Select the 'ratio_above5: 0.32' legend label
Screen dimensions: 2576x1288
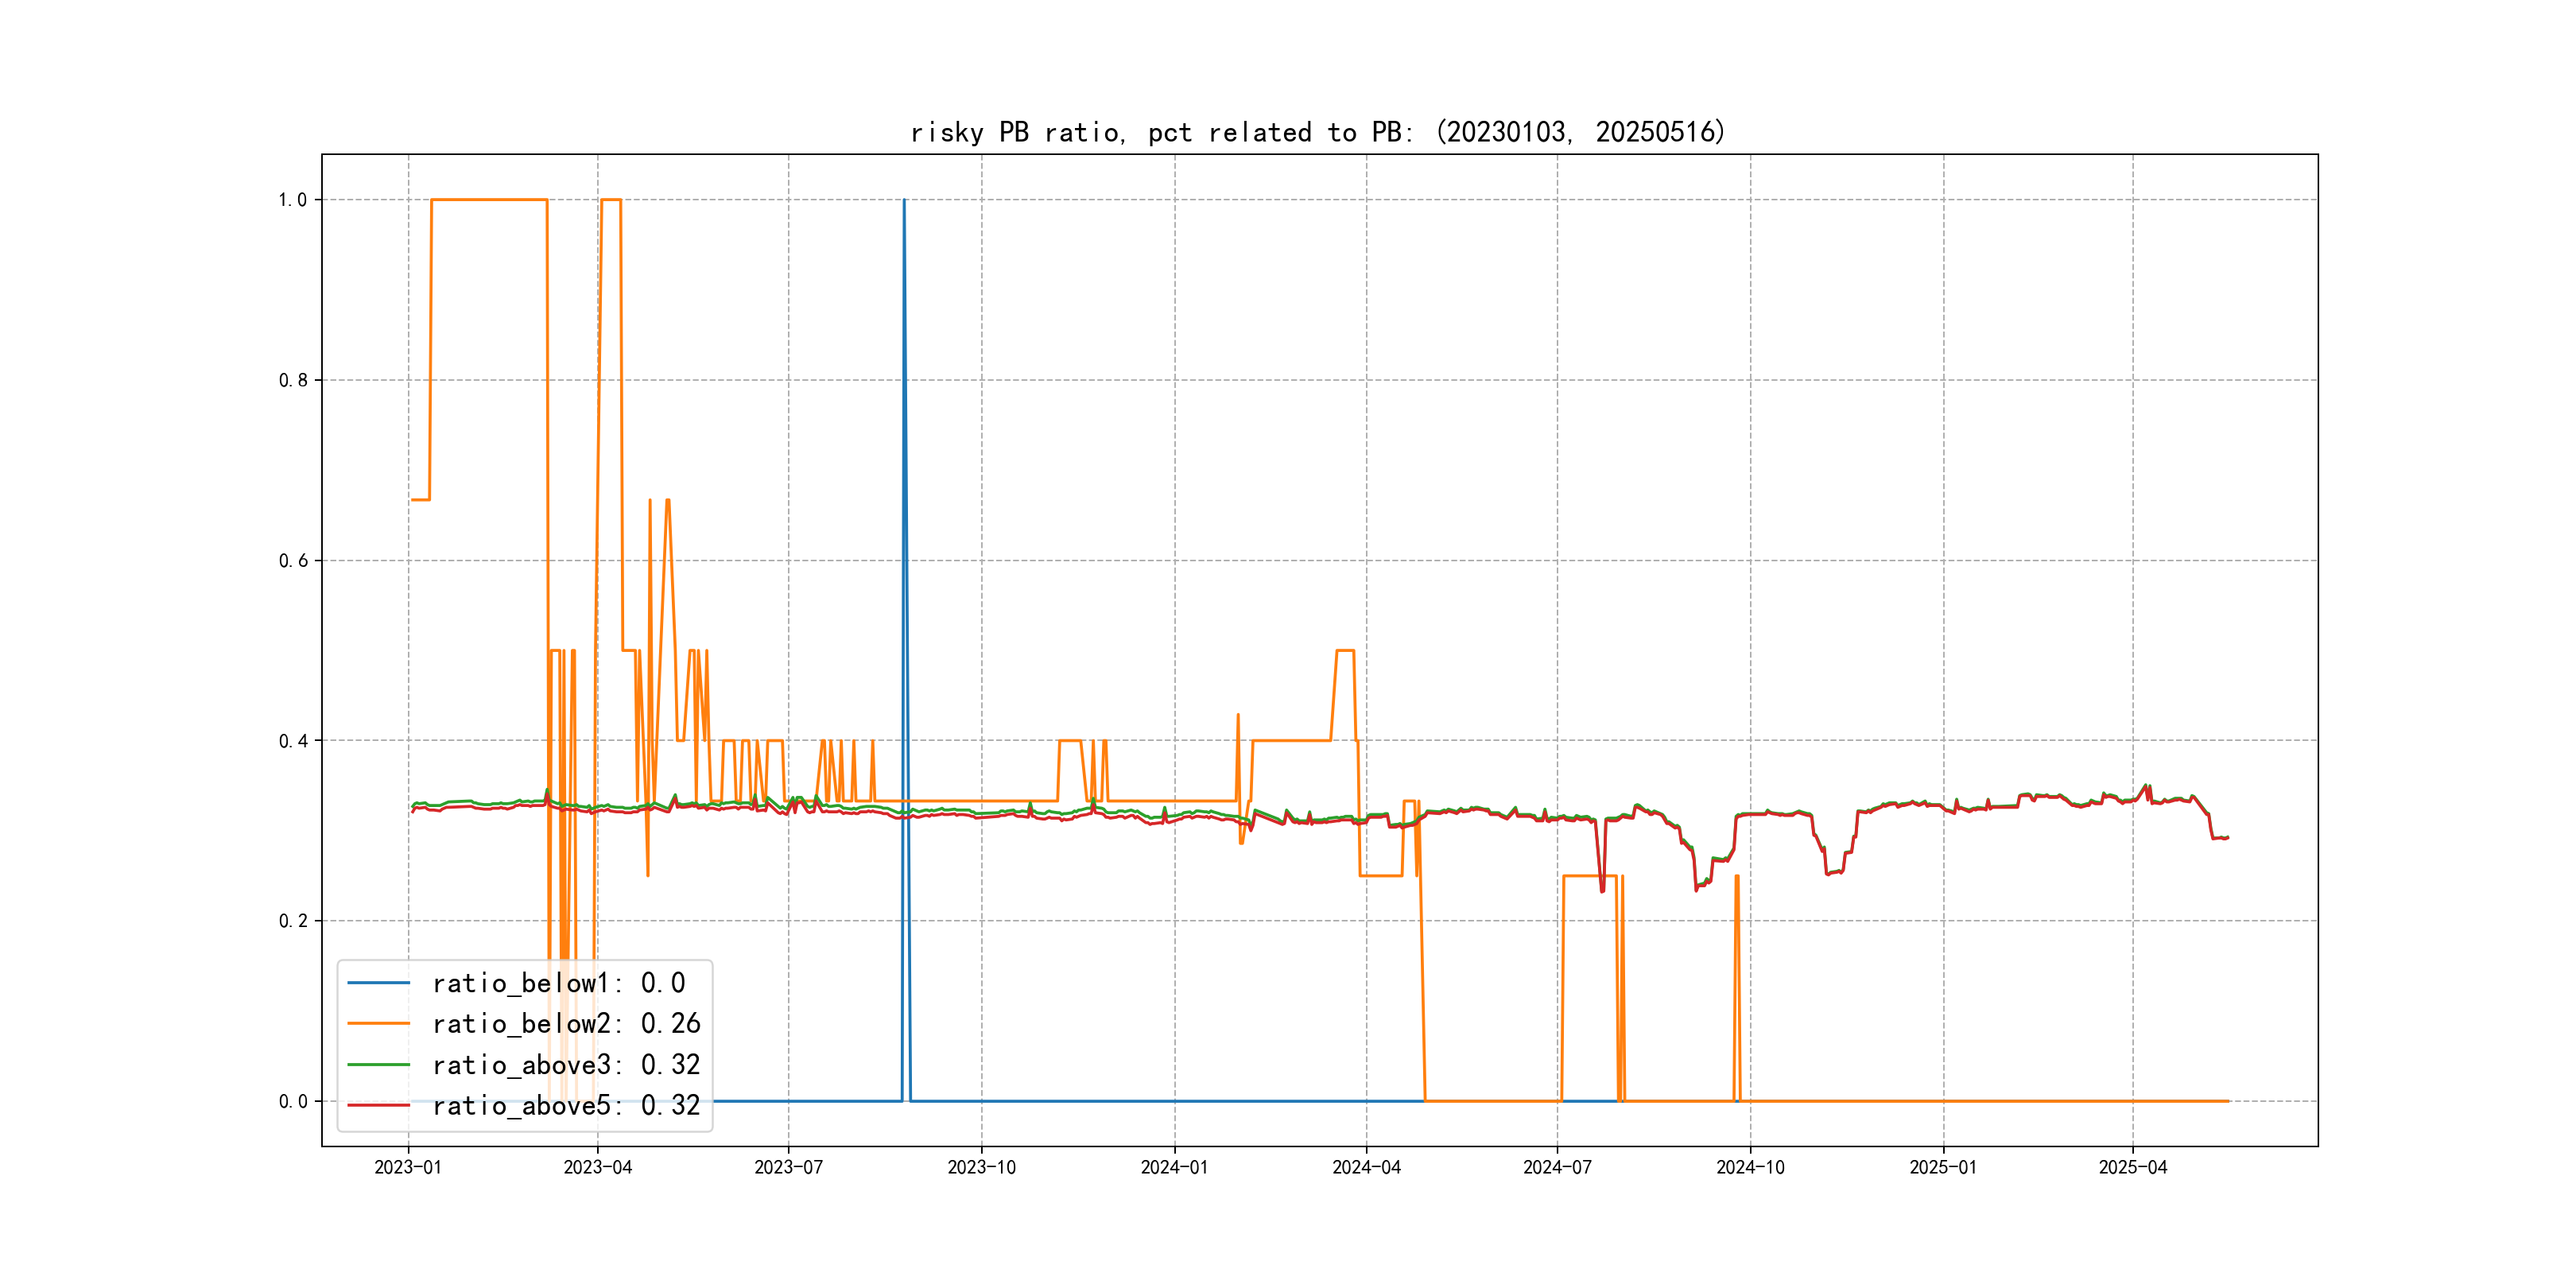(x=566, y=1106)
